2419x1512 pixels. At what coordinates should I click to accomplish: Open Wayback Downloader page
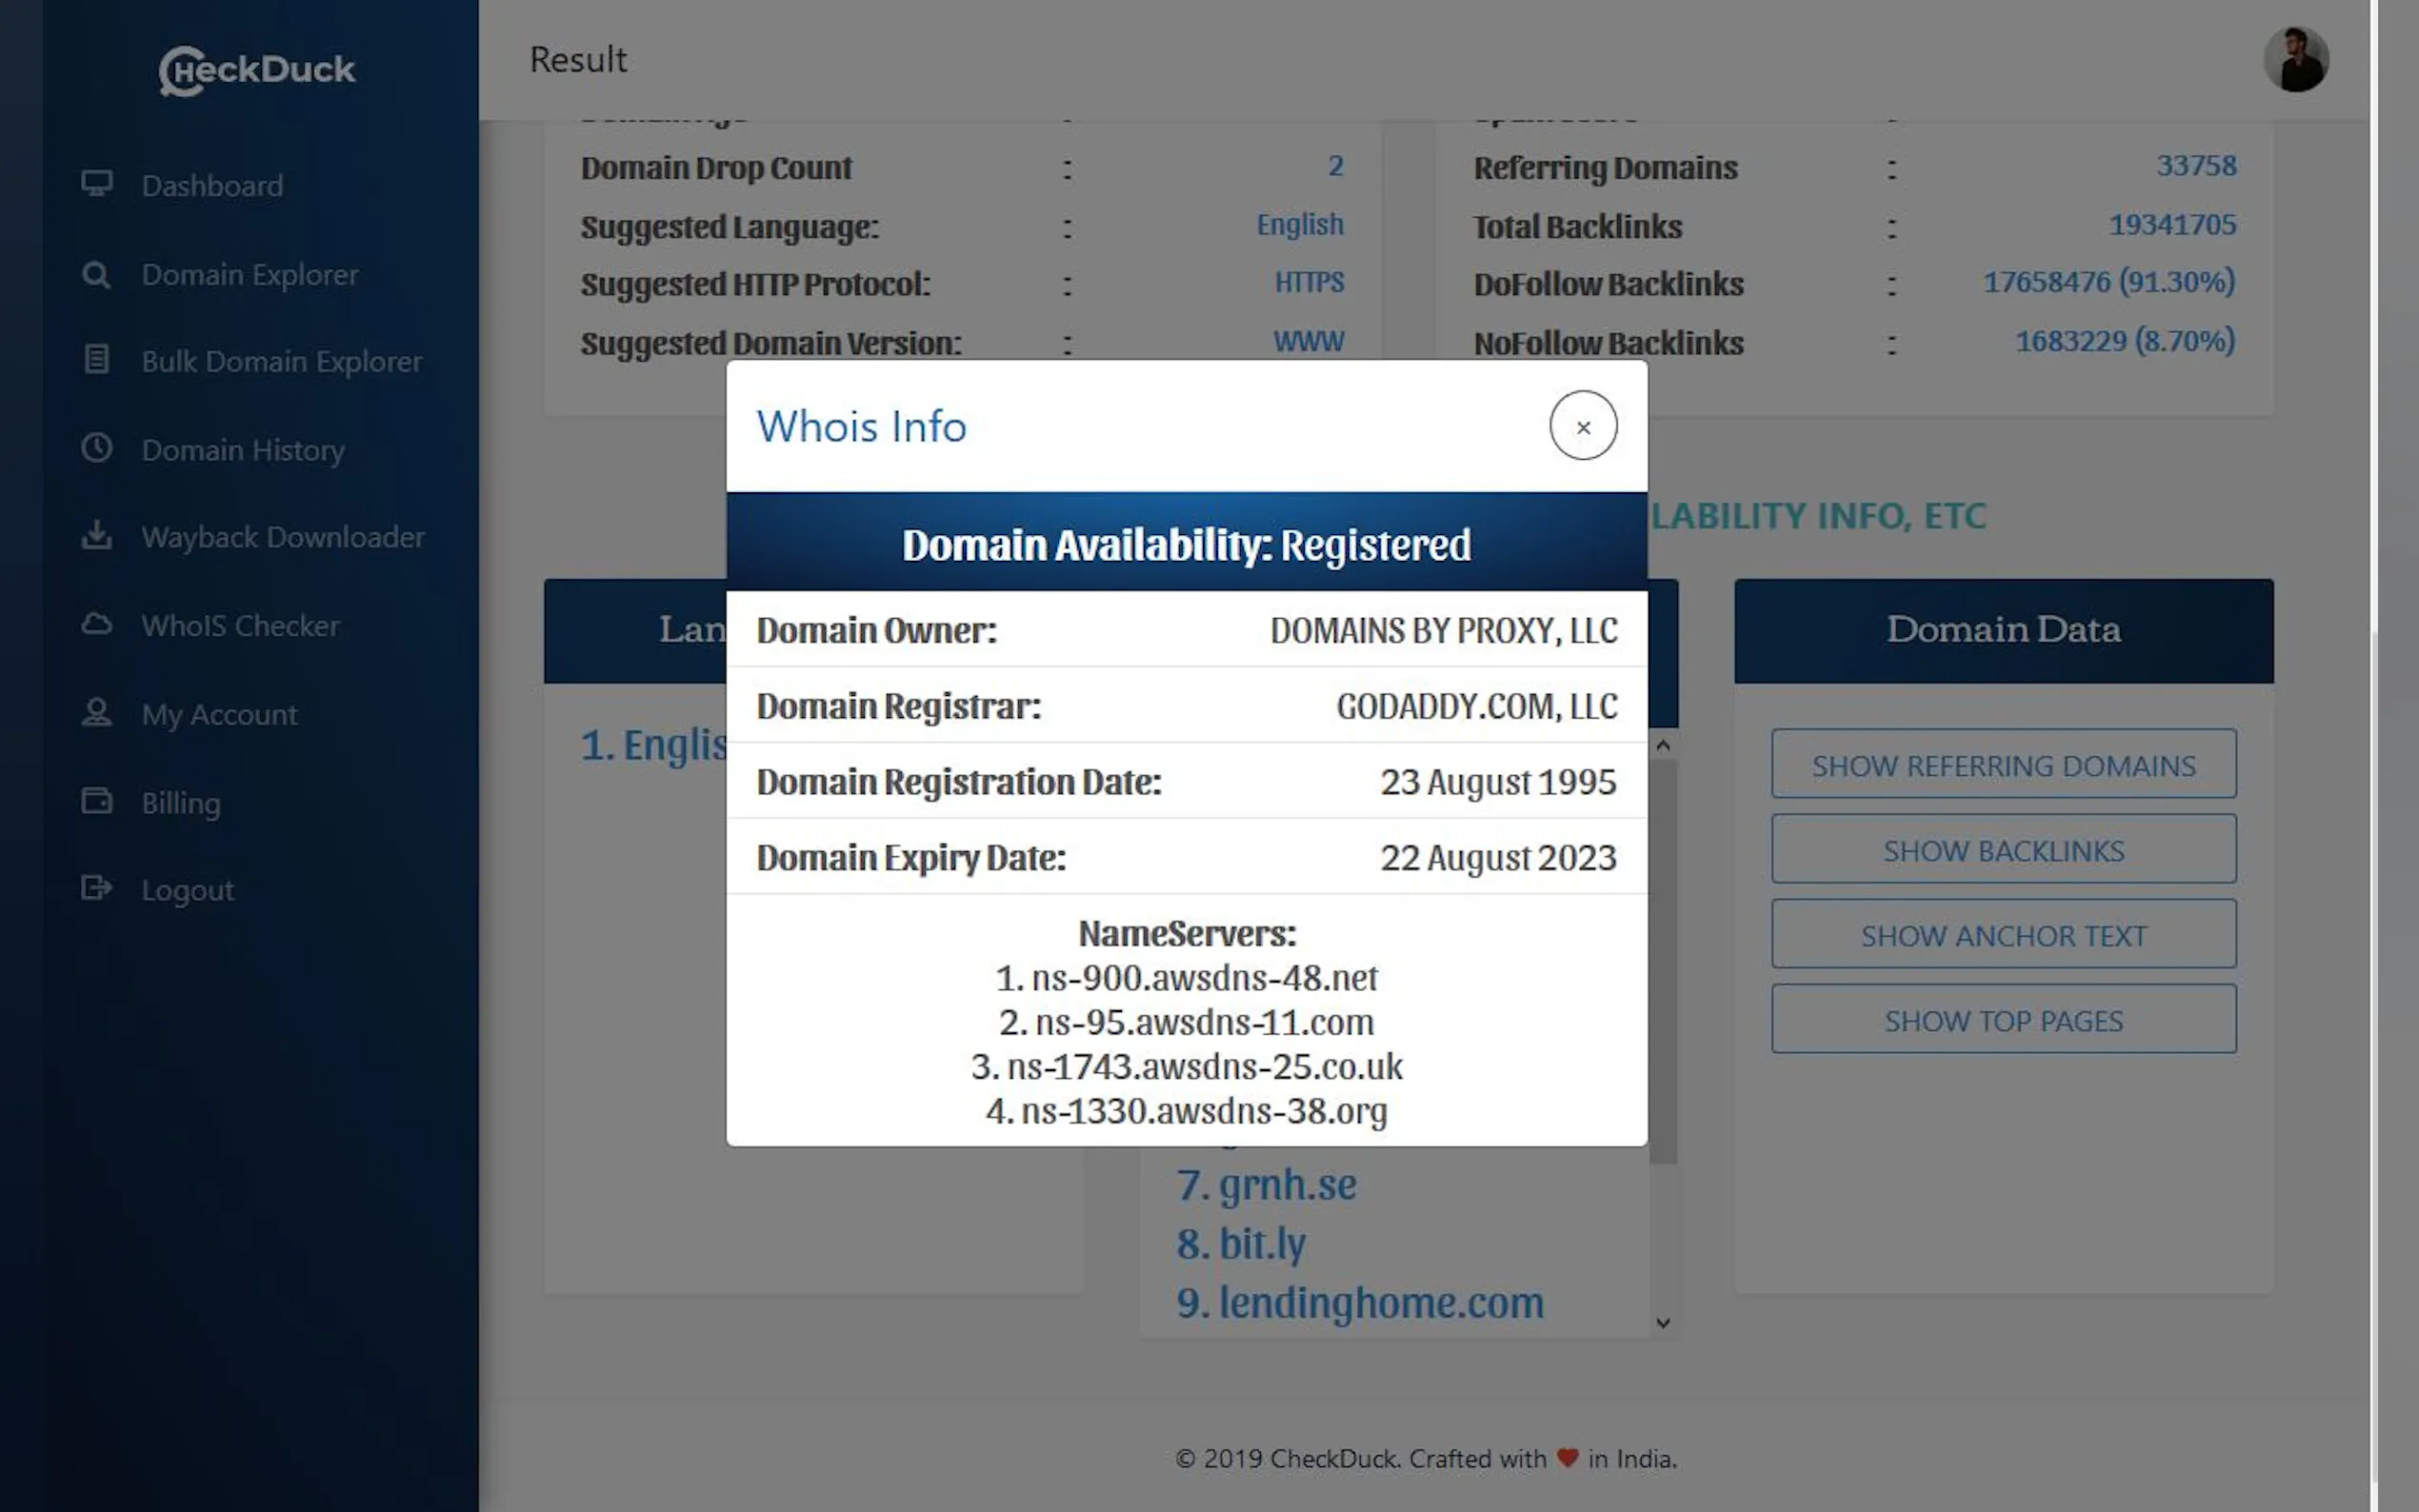(283, 537)
